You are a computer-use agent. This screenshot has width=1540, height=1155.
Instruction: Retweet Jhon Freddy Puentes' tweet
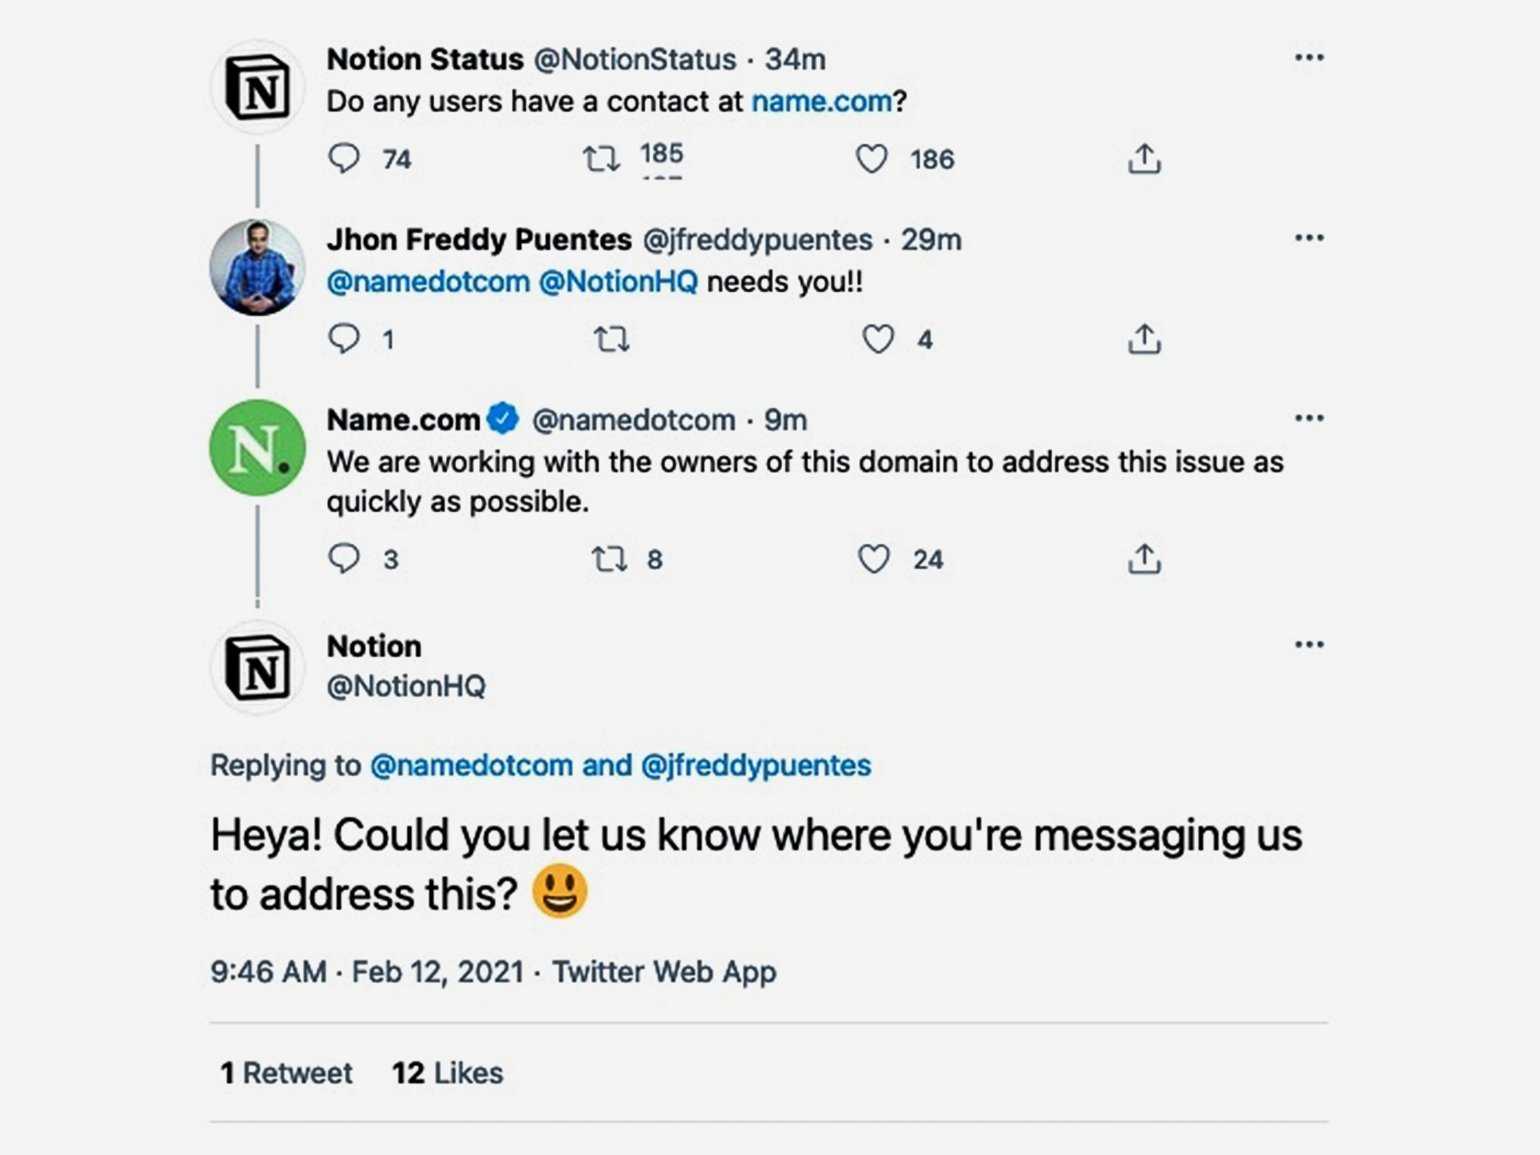click(612, 340)
